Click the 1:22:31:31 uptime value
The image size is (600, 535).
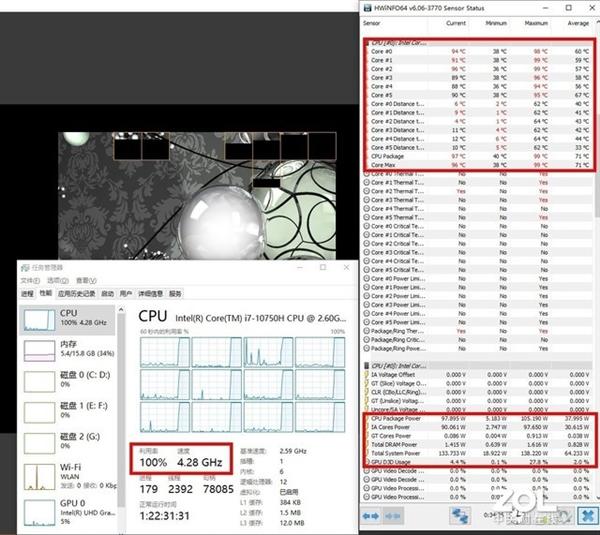[165, 516]
